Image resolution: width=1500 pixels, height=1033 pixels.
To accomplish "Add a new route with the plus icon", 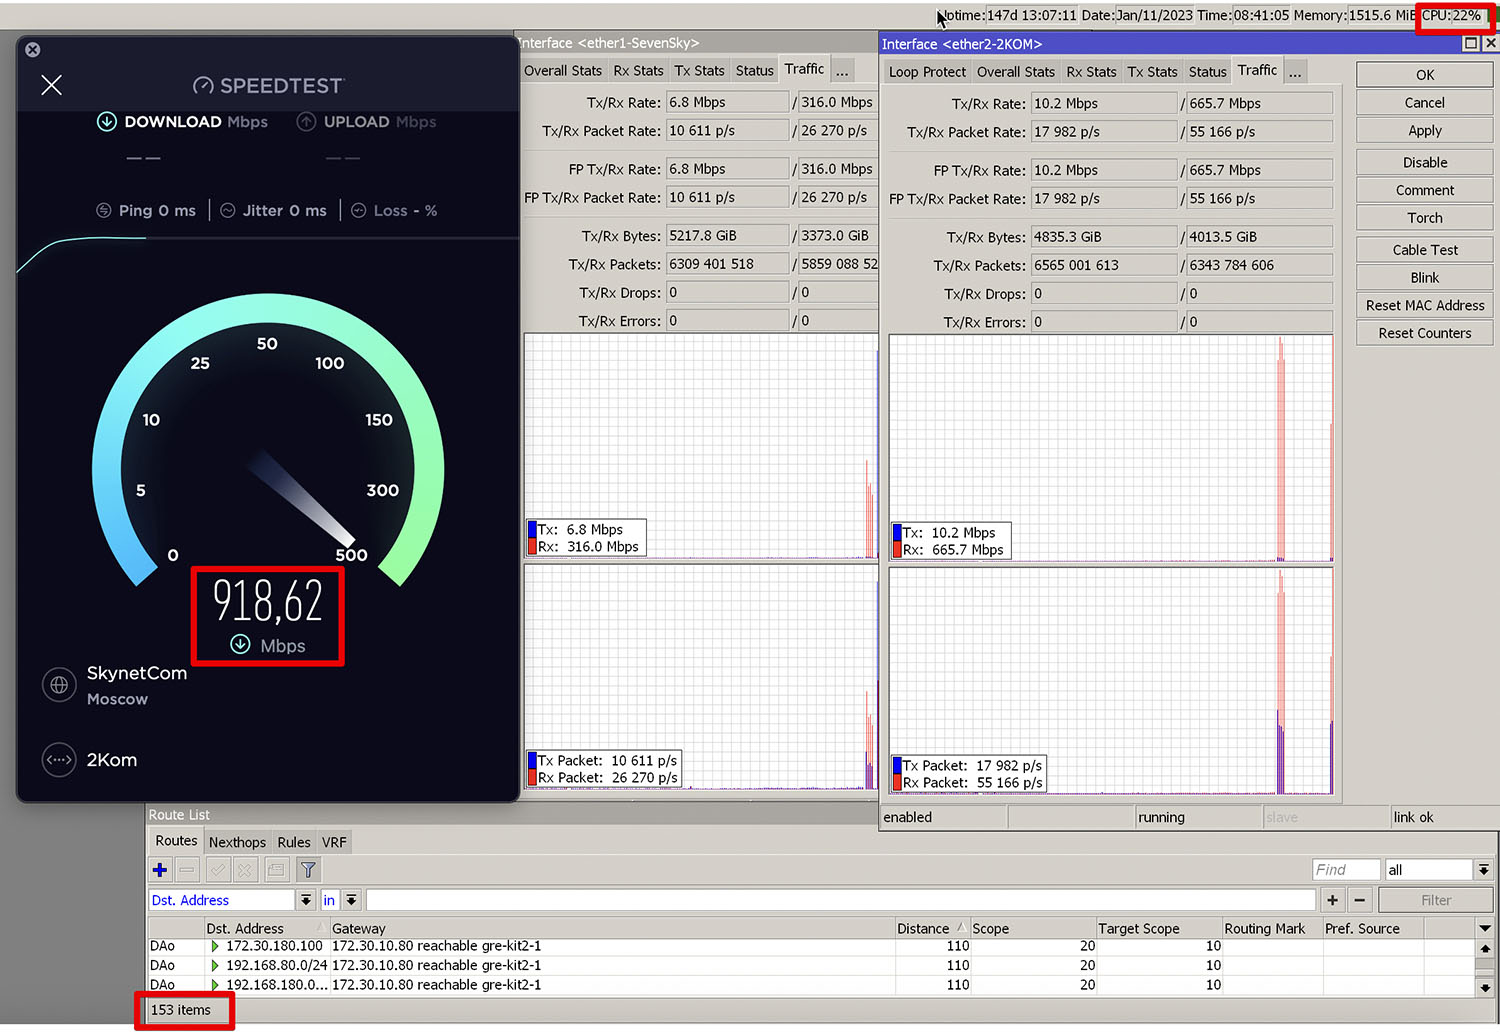I will coord(160,870).
